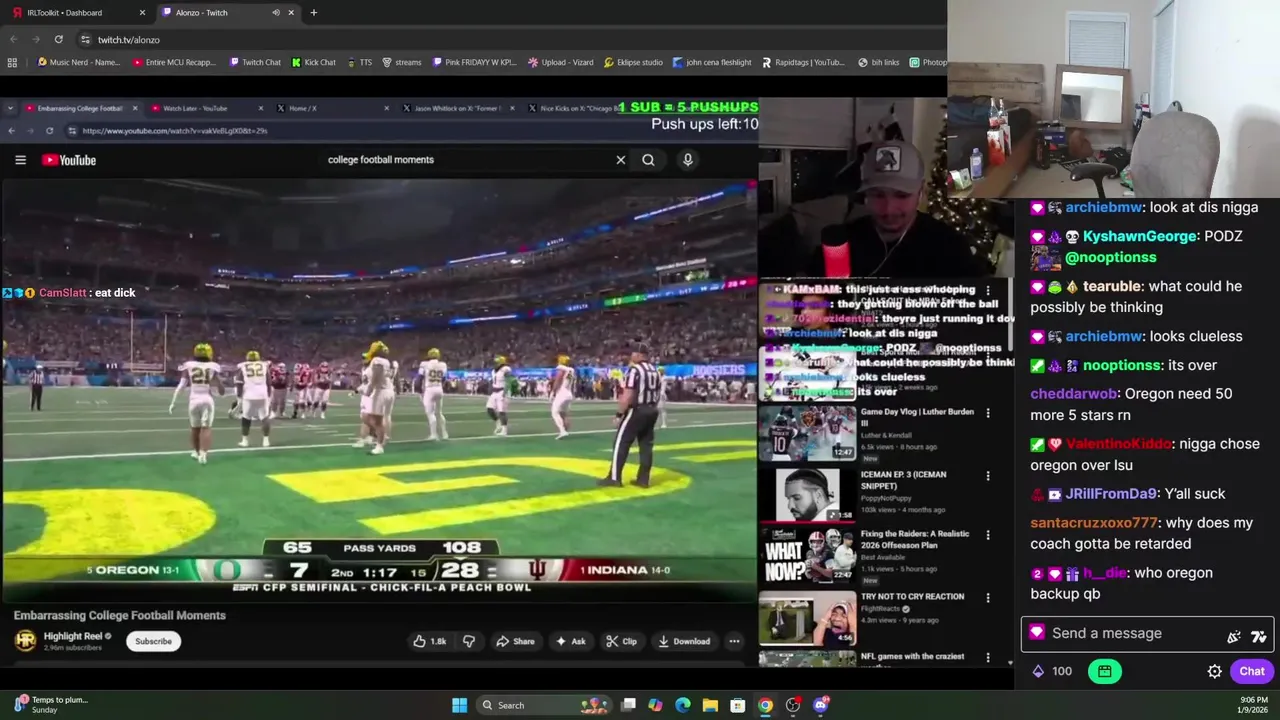This screenshot has width=1280, height=720.
Task: Open the TTS bookmark
Action: click(360, 62)
